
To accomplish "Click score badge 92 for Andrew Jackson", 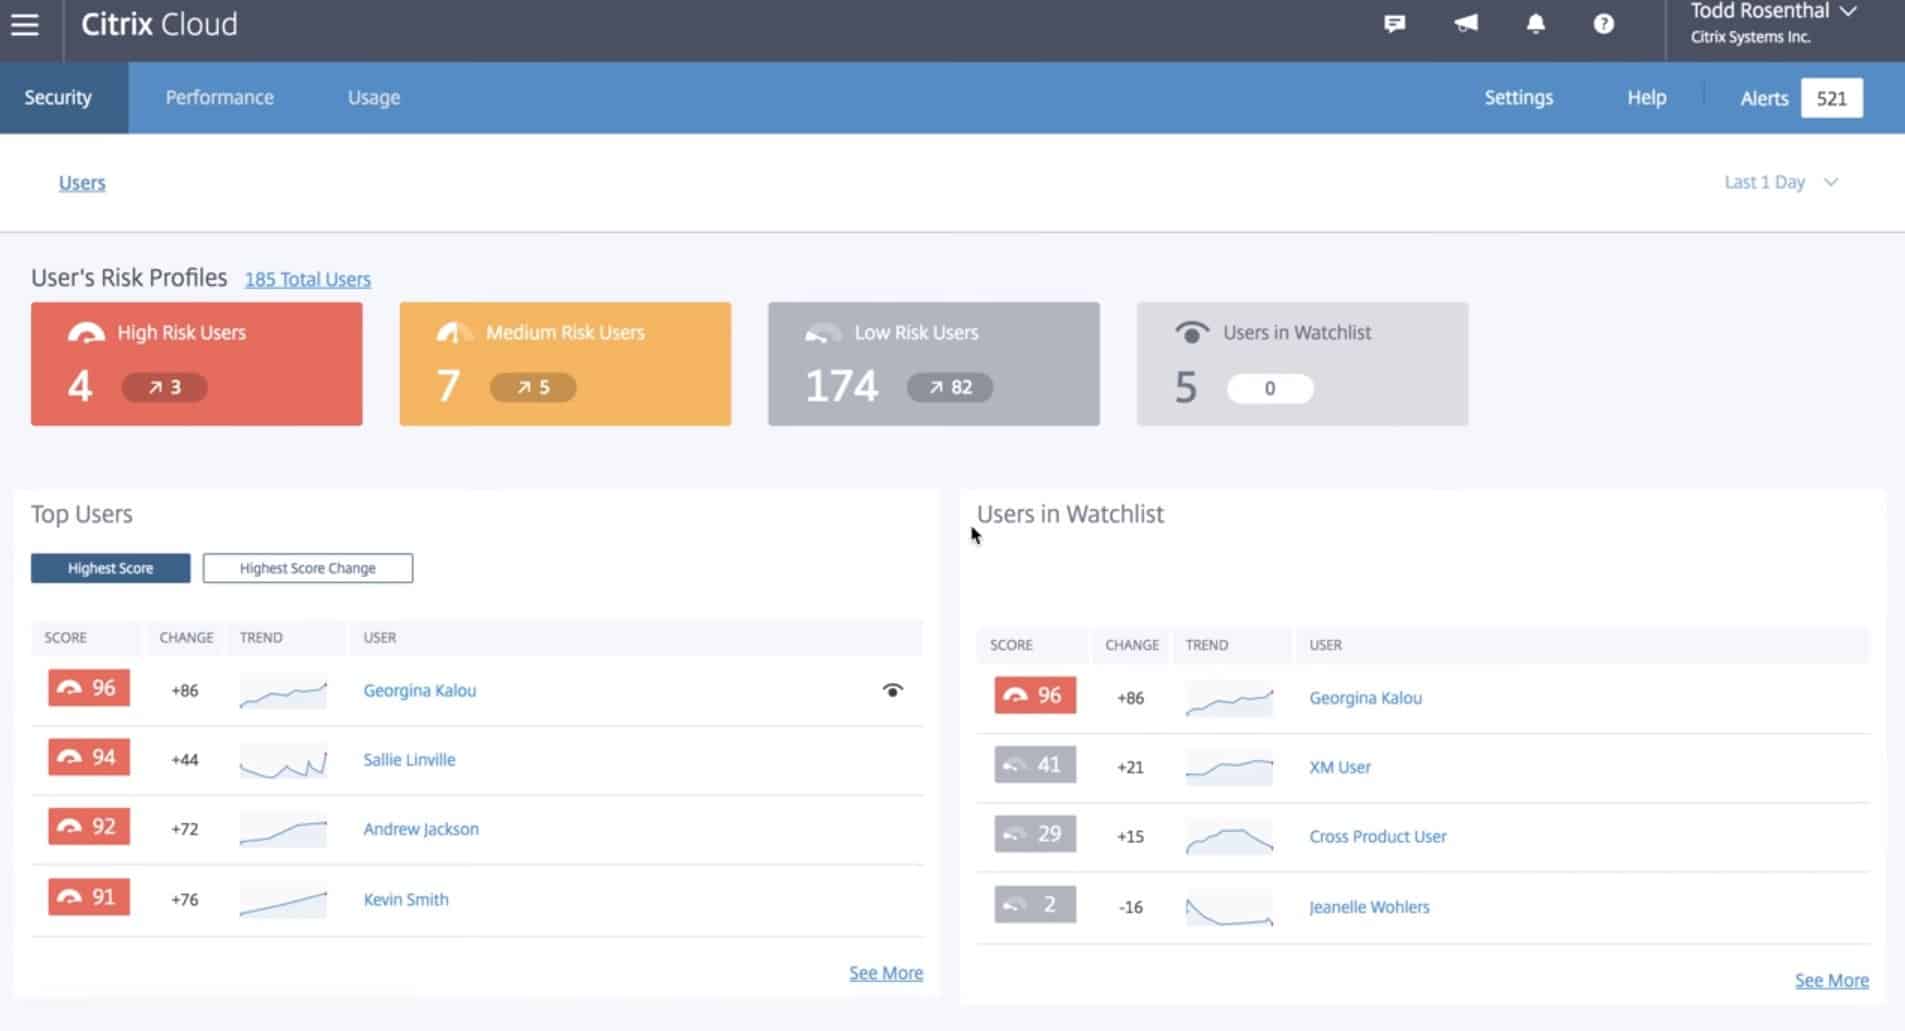I will (x=89, y=827).
